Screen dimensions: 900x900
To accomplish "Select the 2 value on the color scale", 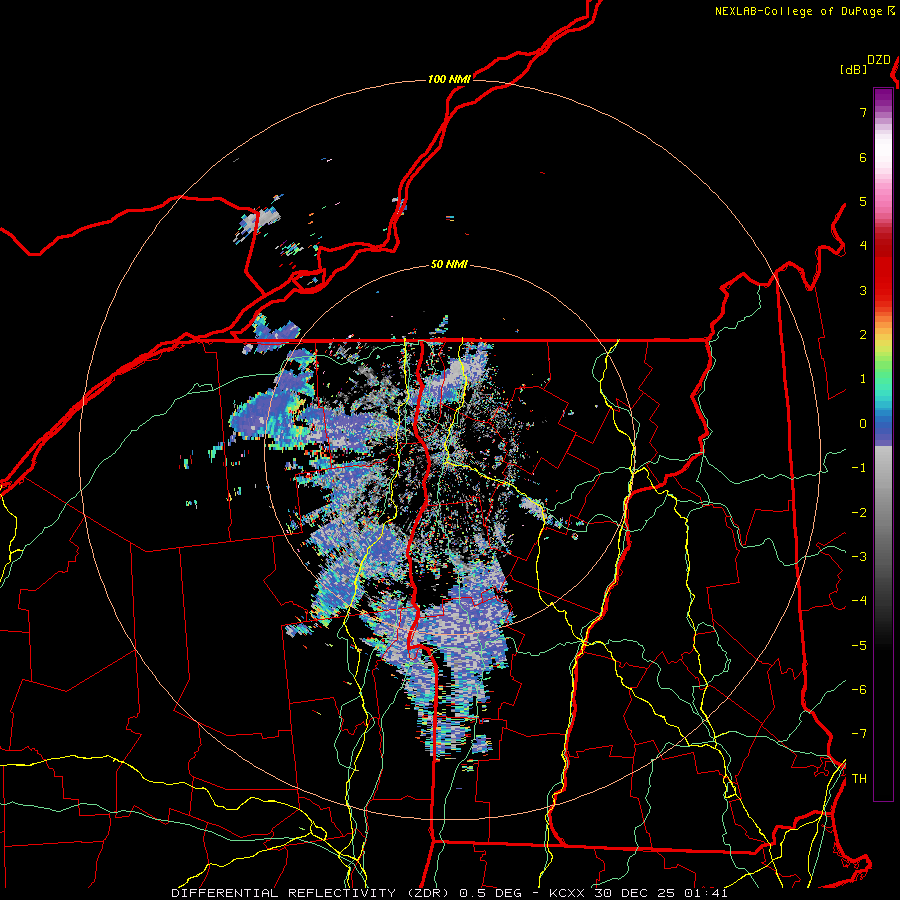I will (863, 335).
